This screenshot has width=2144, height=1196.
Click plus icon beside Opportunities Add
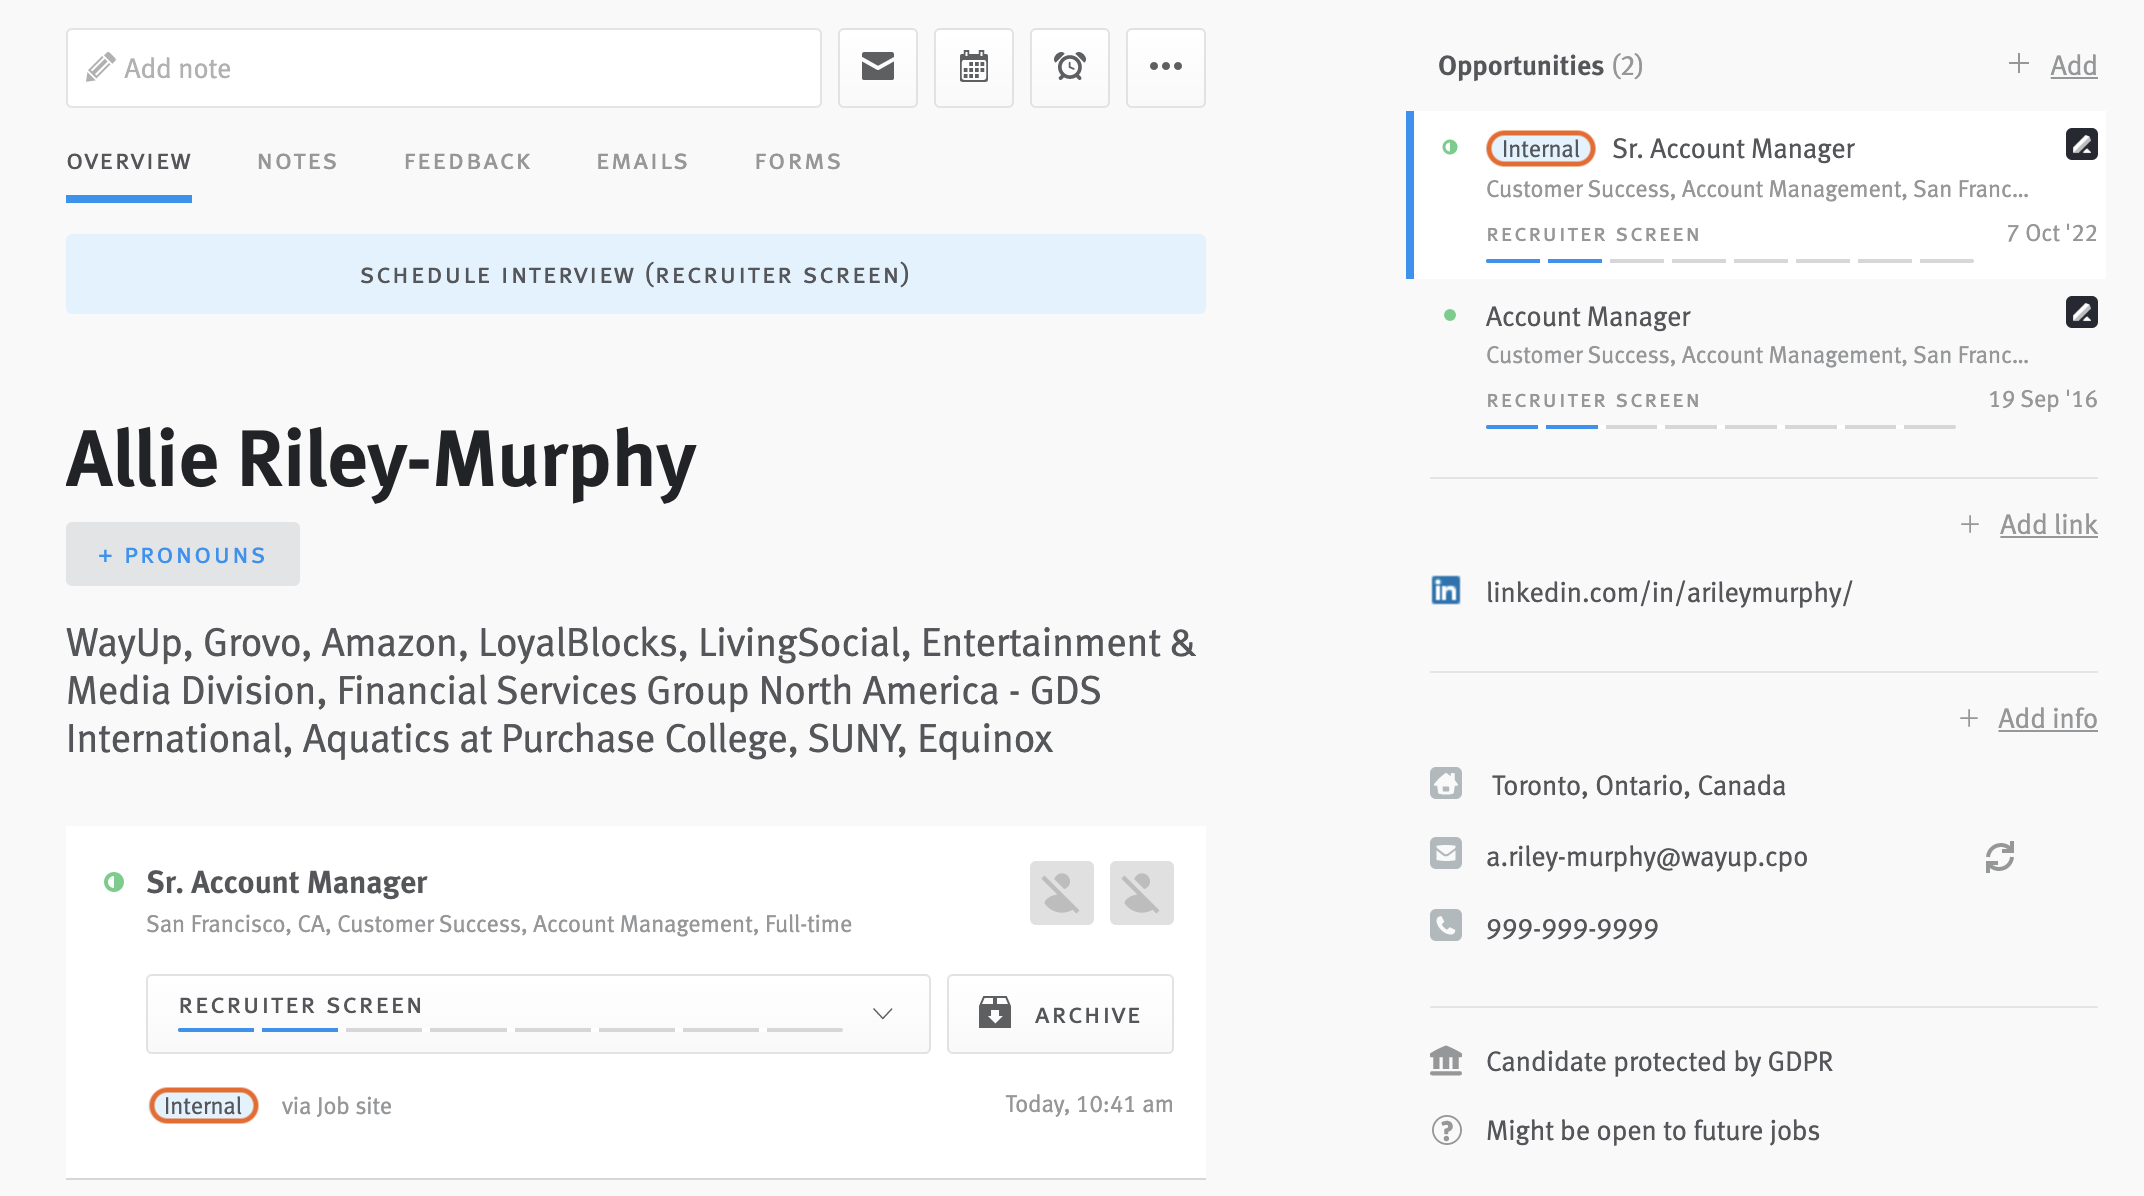(x=2019, y=64)
